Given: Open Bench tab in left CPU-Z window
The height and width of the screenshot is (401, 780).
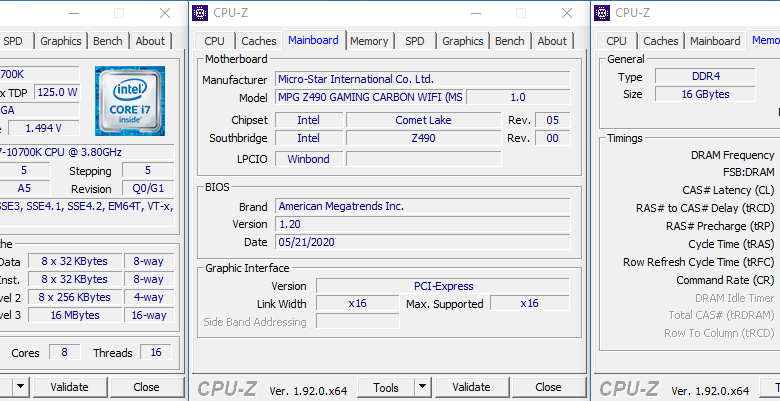Looking at the screenshot, I should click(x=108, y=41).
